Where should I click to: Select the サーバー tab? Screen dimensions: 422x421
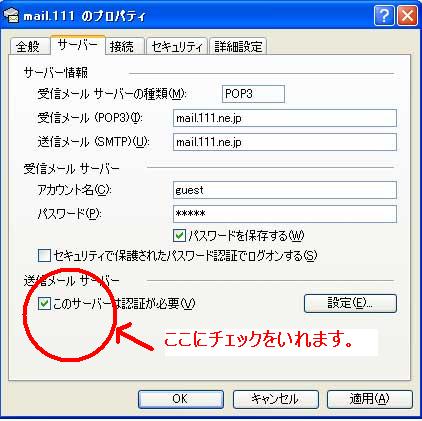coord(78,45)
